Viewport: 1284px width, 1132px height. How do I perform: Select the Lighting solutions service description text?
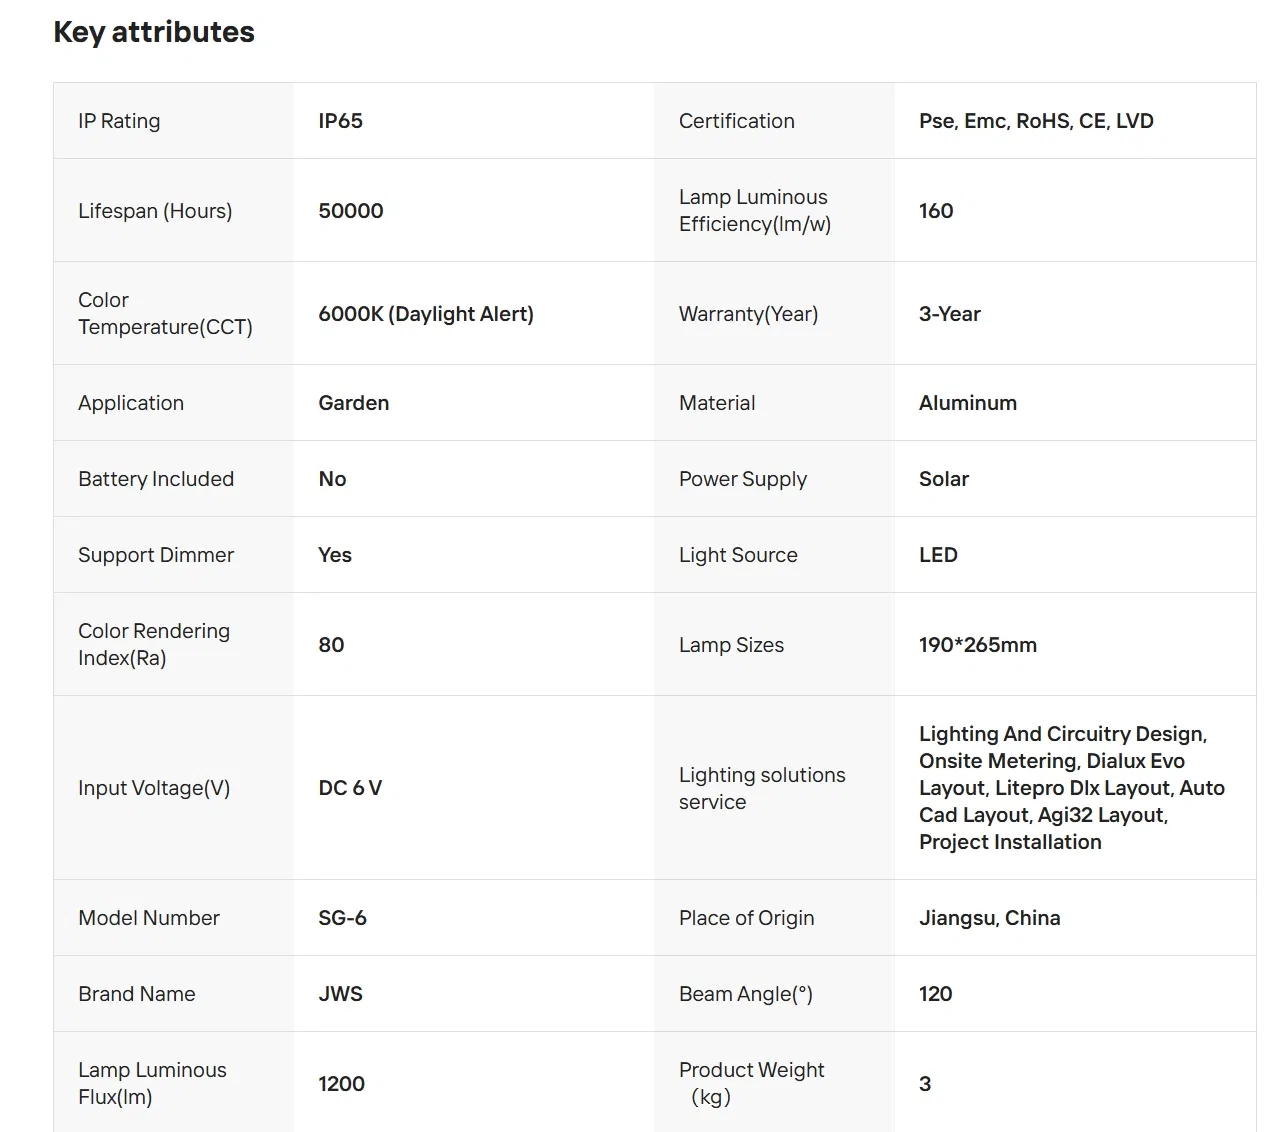pos(1072,788)
